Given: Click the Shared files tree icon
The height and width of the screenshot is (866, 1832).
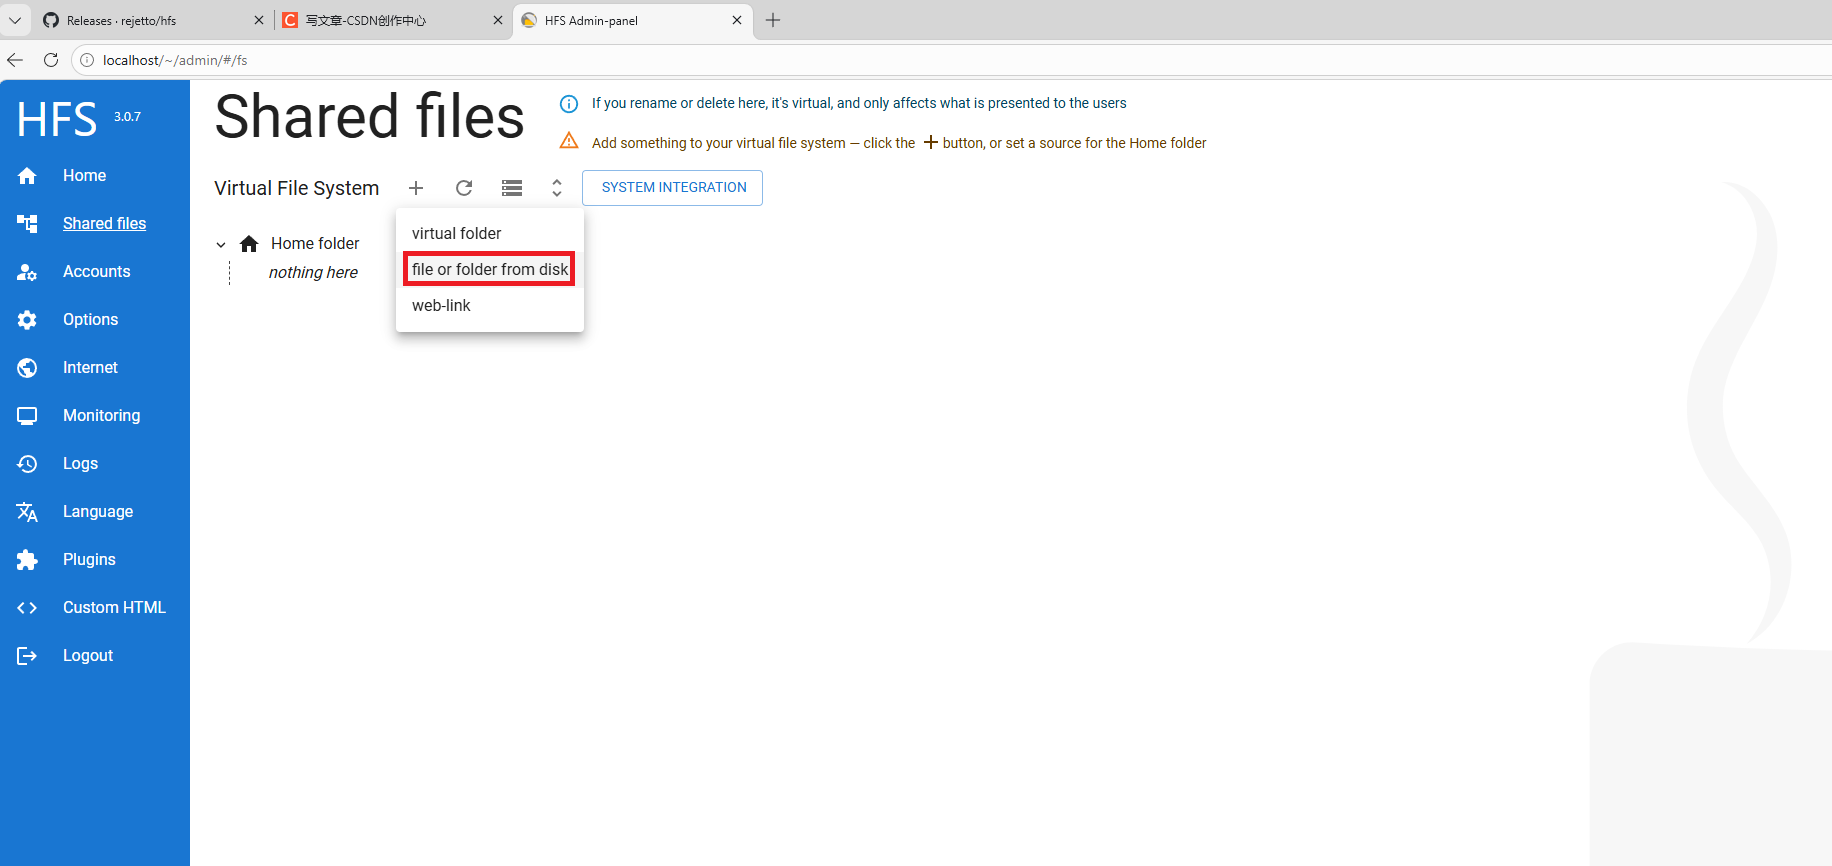Looking at the screenshot, I should pos(27,224).
